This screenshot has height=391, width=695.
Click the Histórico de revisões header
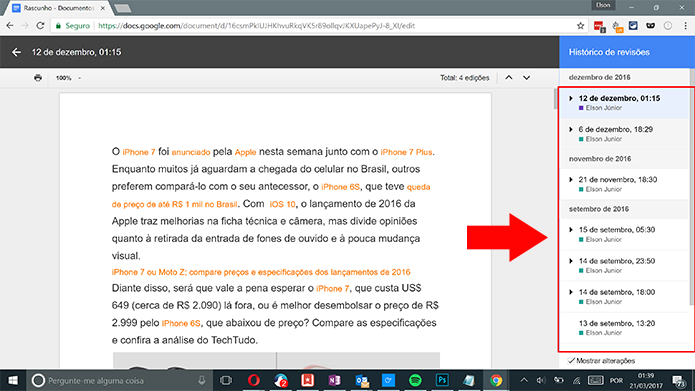609,52
